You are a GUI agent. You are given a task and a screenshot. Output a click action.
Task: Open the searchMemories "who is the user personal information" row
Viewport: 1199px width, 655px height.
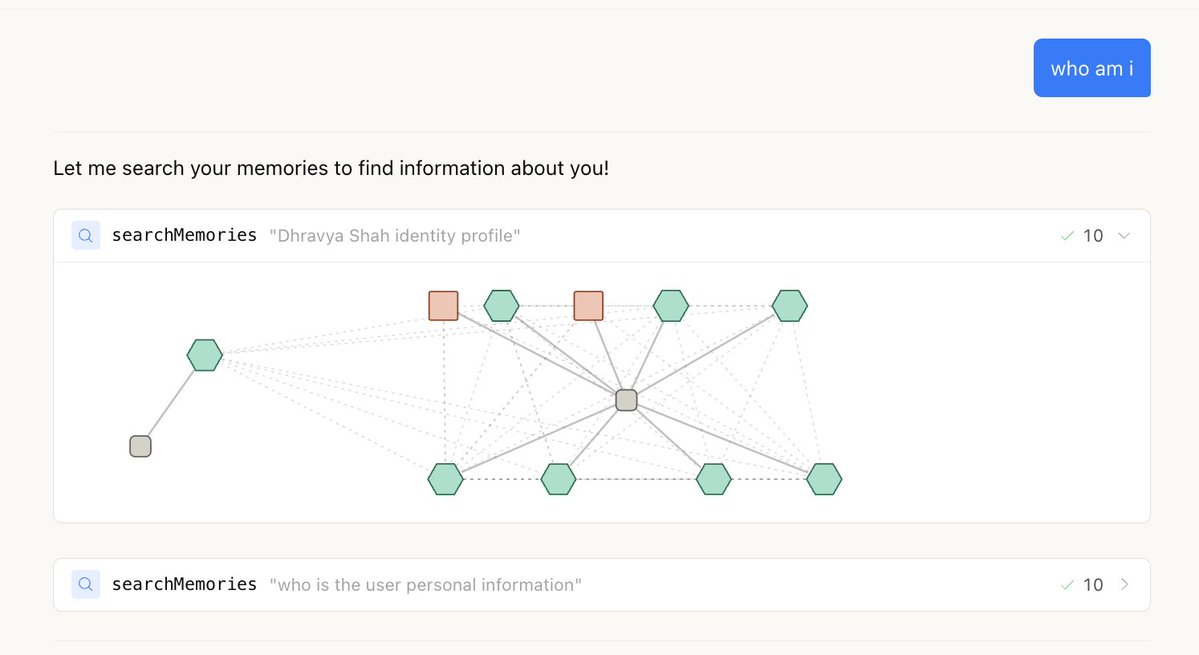pos(602,585)
